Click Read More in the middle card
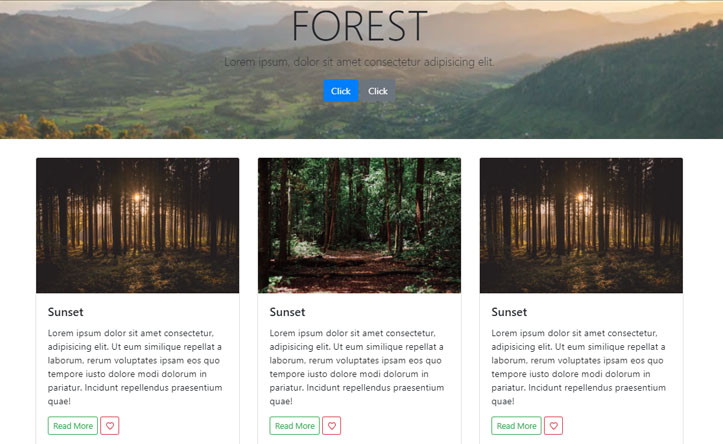 point(295,426)
